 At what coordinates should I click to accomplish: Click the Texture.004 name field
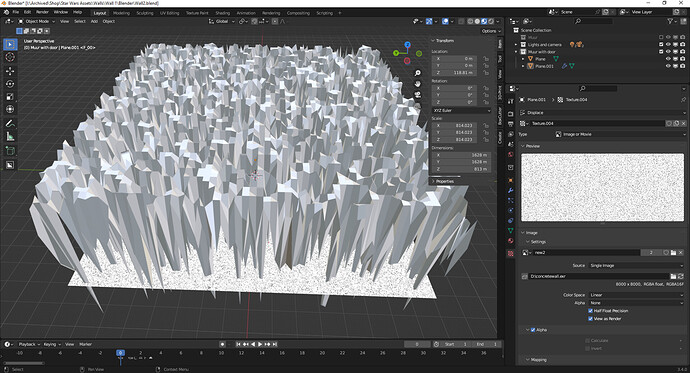[x=598, y=124]
